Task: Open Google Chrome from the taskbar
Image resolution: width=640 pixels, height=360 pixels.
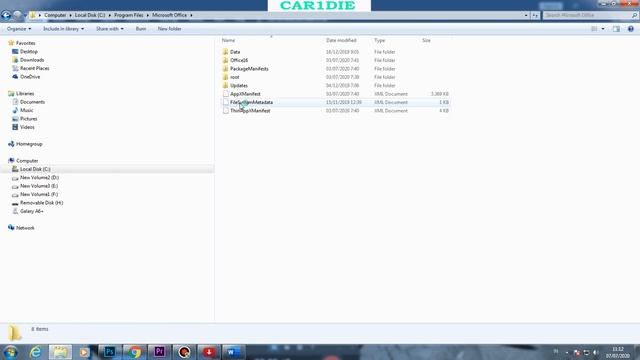Action: pyautogui.click(x=135, y=352)
